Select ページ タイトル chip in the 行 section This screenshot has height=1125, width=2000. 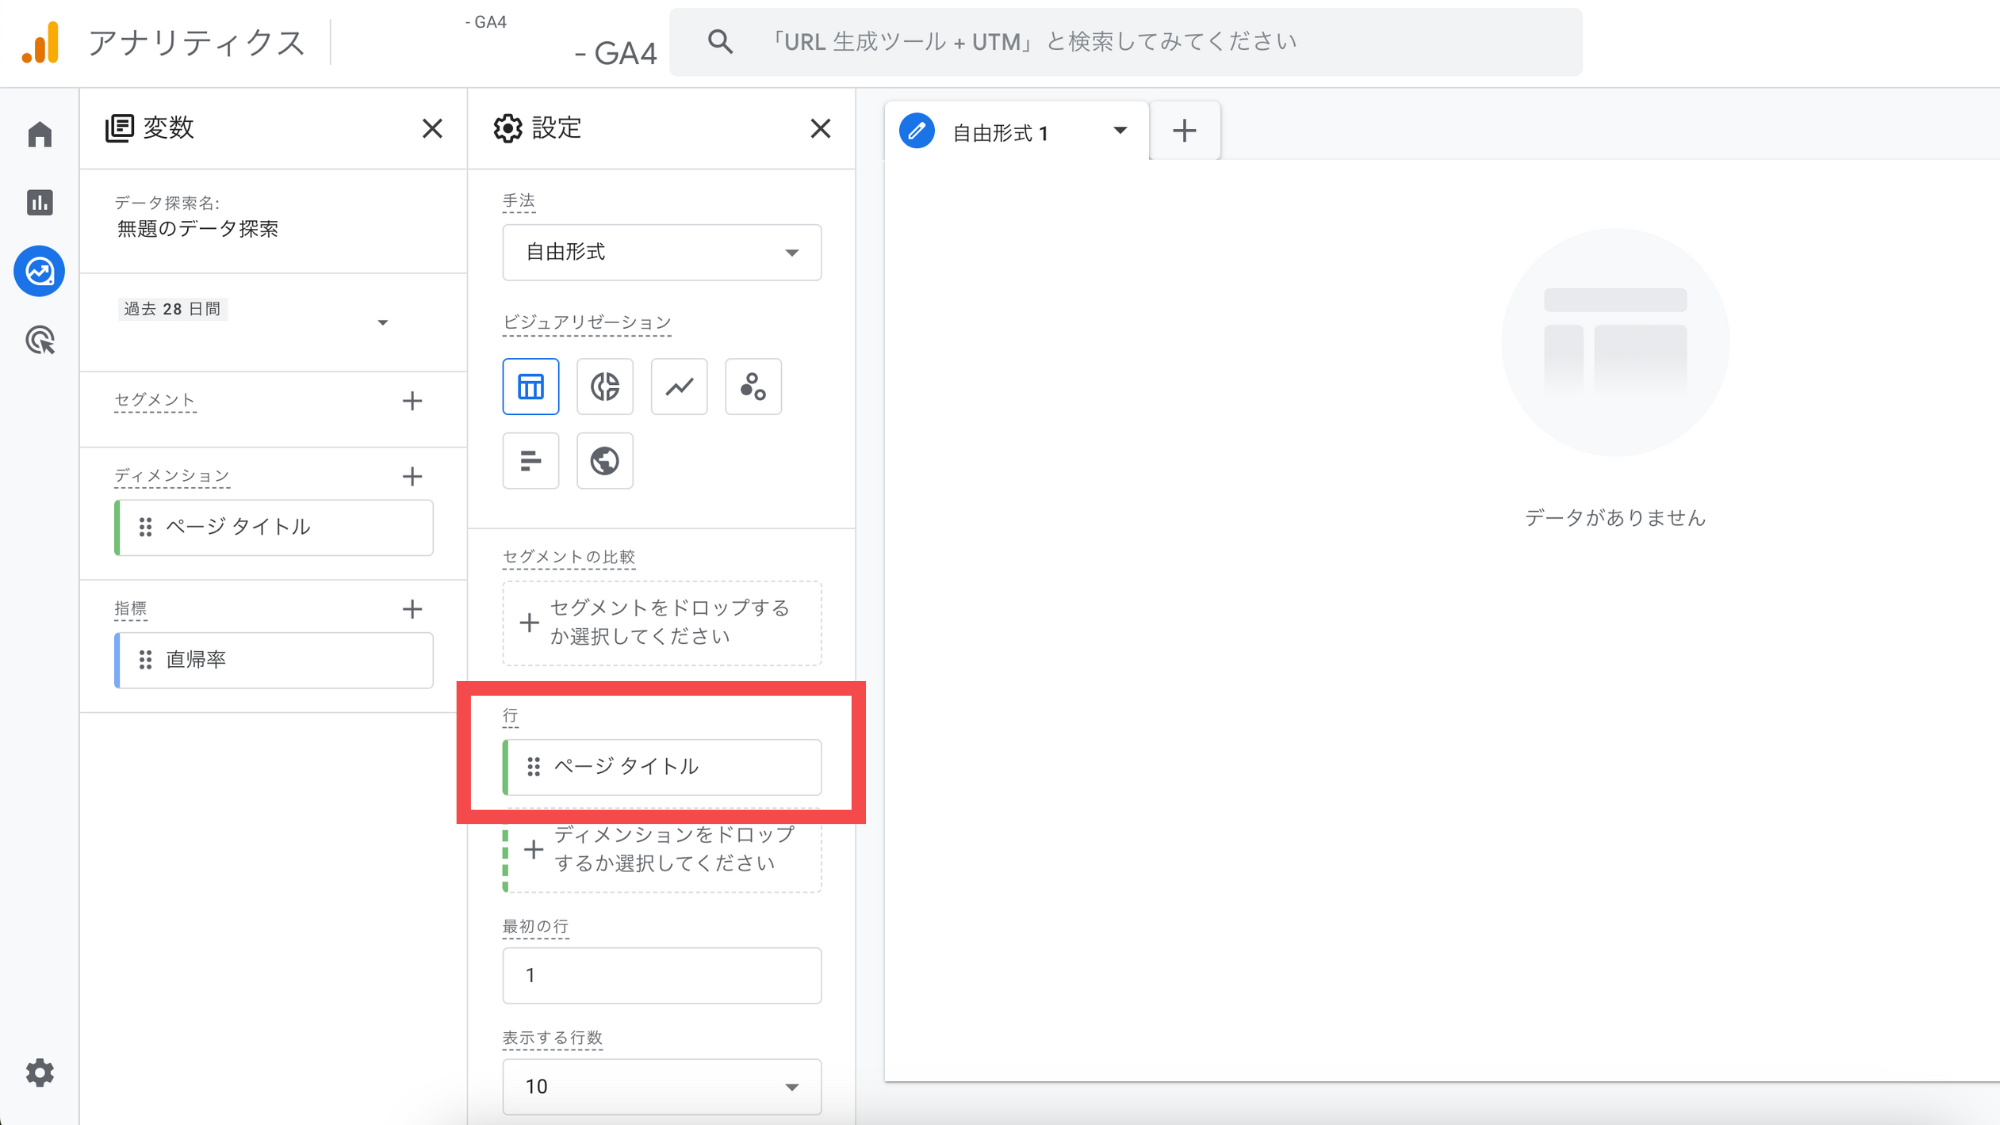click(662, 767)
